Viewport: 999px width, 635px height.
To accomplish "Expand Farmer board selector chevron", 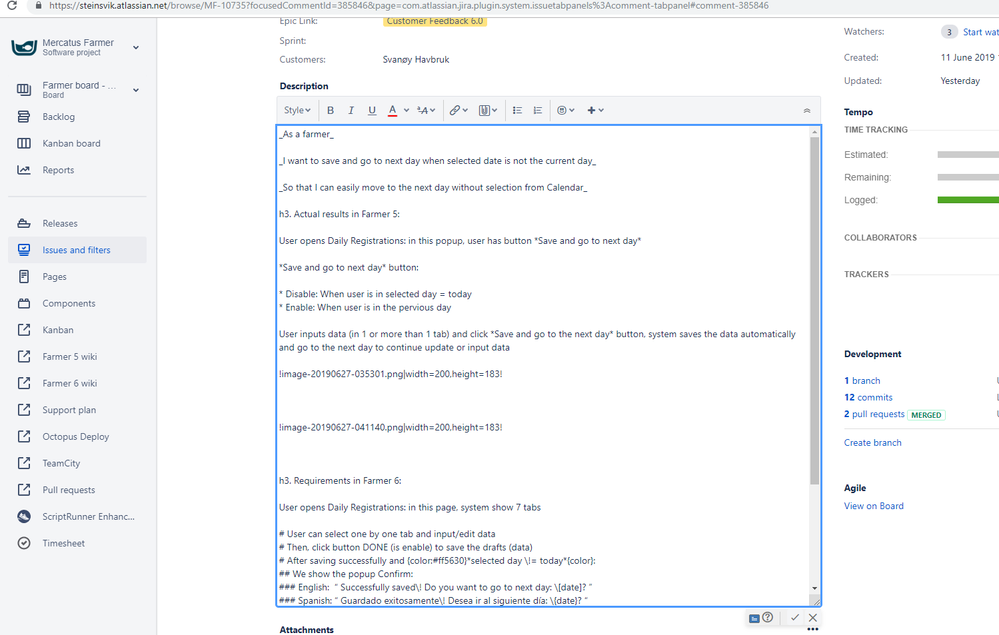I will [136, 90].
